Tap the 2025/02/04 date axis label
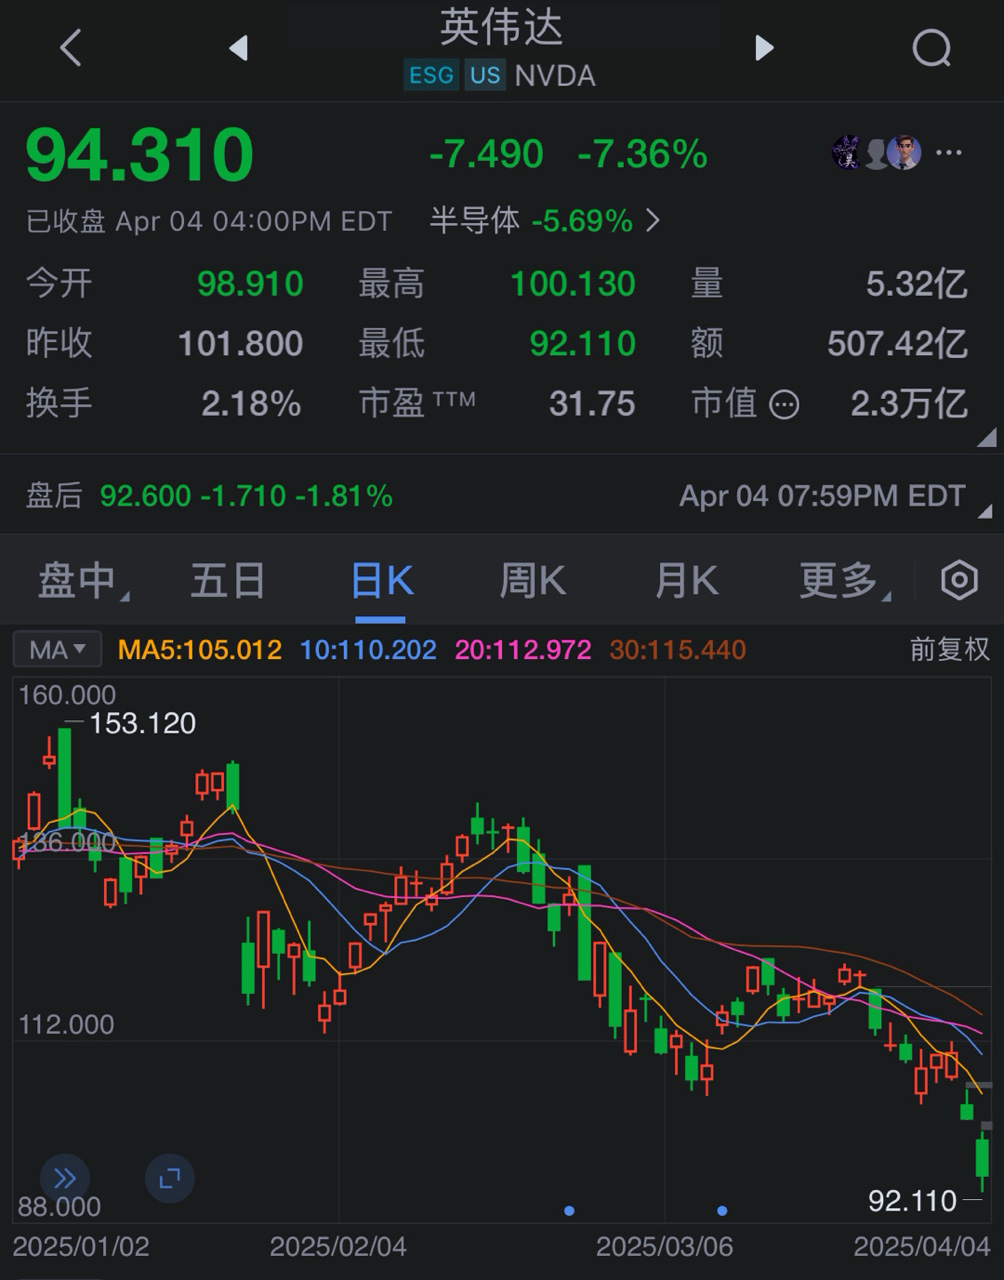 (x=339, y=1247)
